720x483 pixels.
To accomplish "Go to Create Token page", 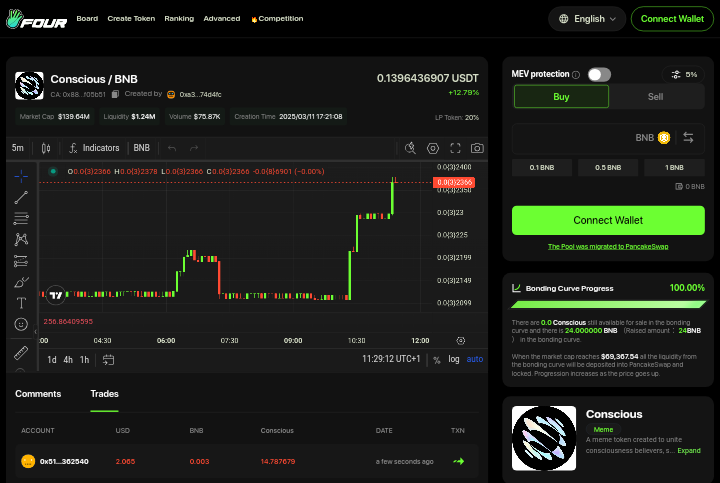I will point(131,19).
